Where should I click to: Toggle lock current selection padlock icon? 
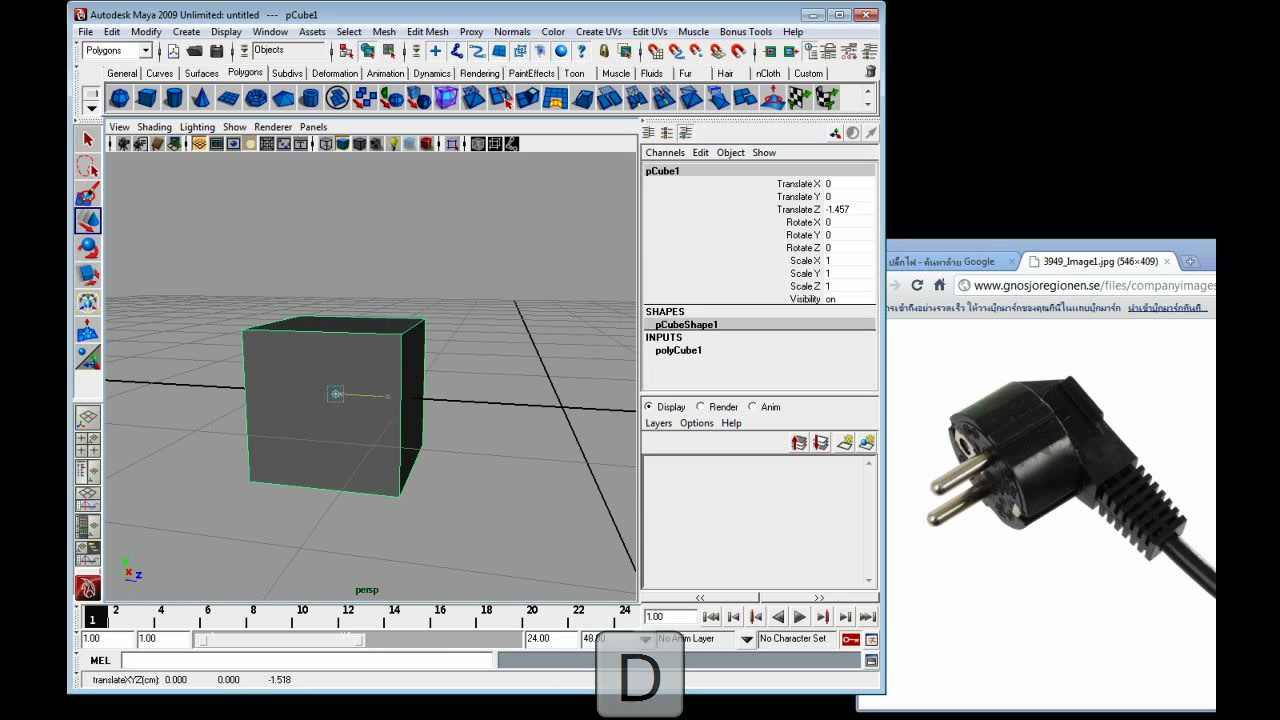[604, 51]
